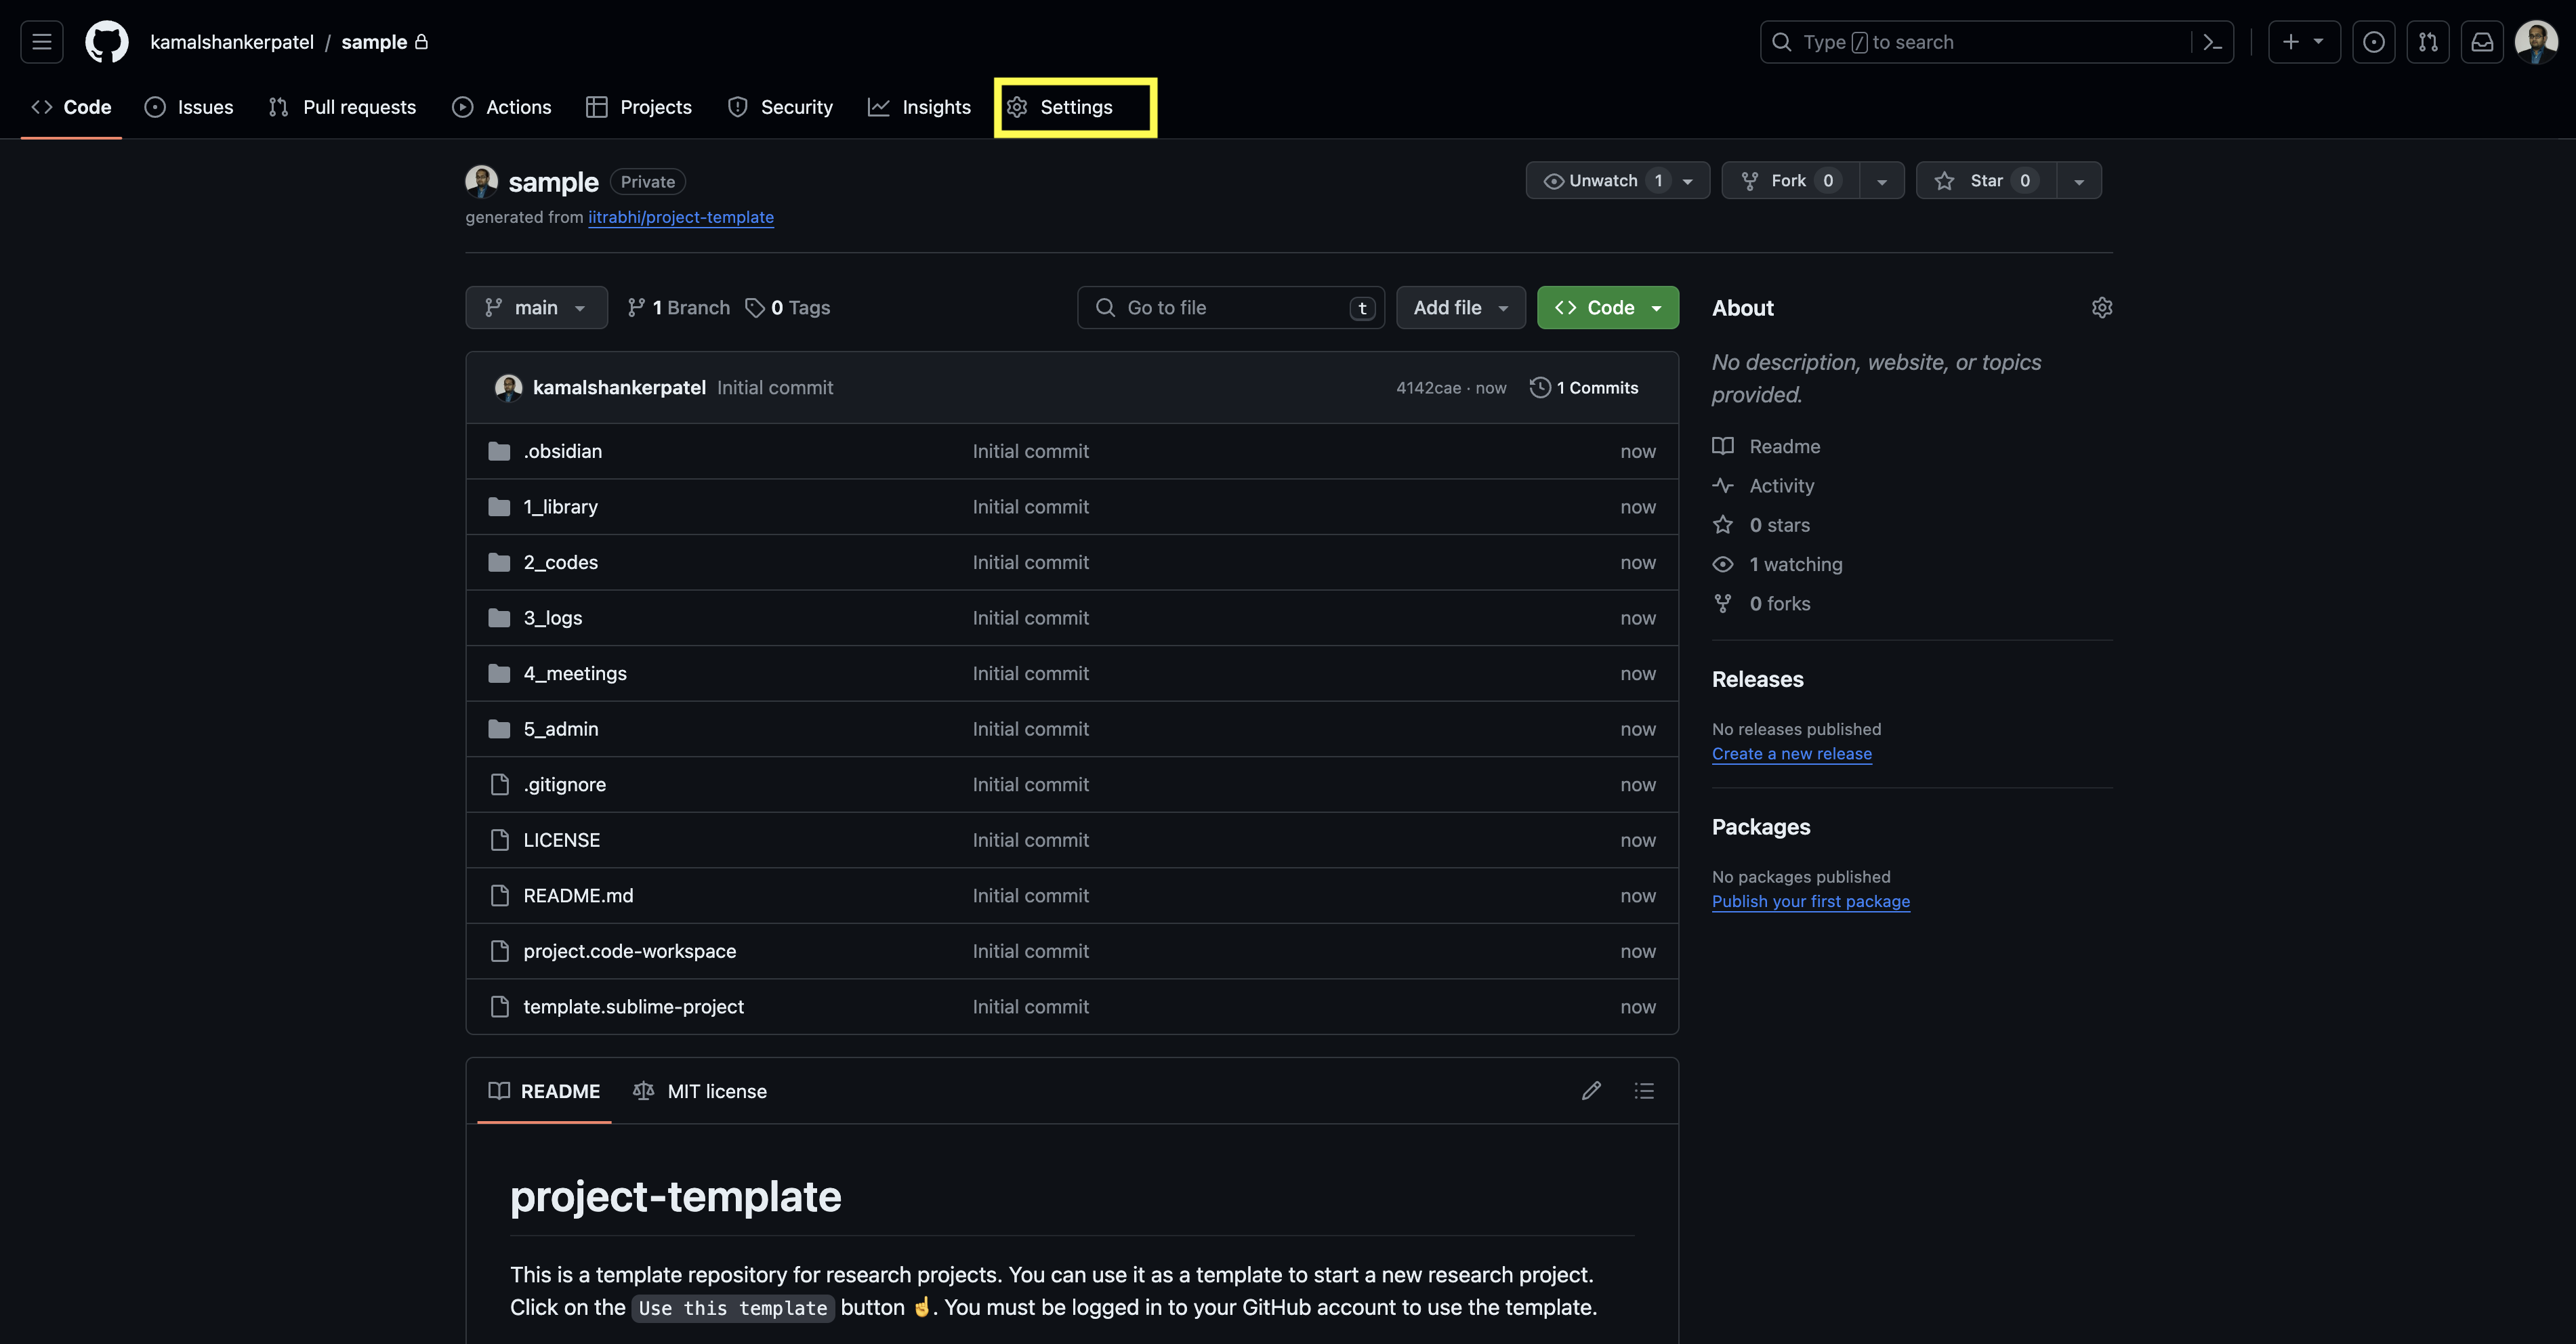Open the issues icon in header
Viewport: 2576px width, 1344px height.
click(2373, 42)
